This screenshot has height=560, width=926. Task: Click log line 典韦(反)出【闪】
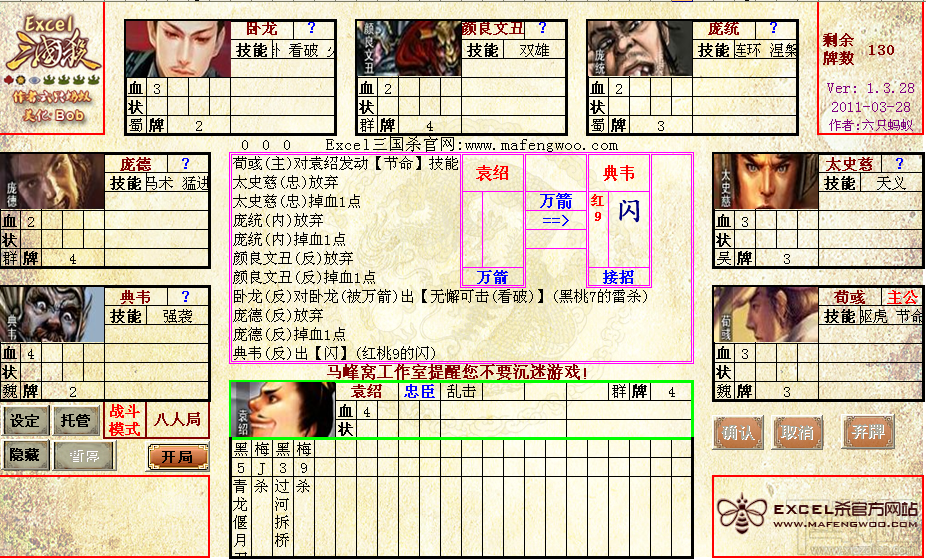[334, 353]
